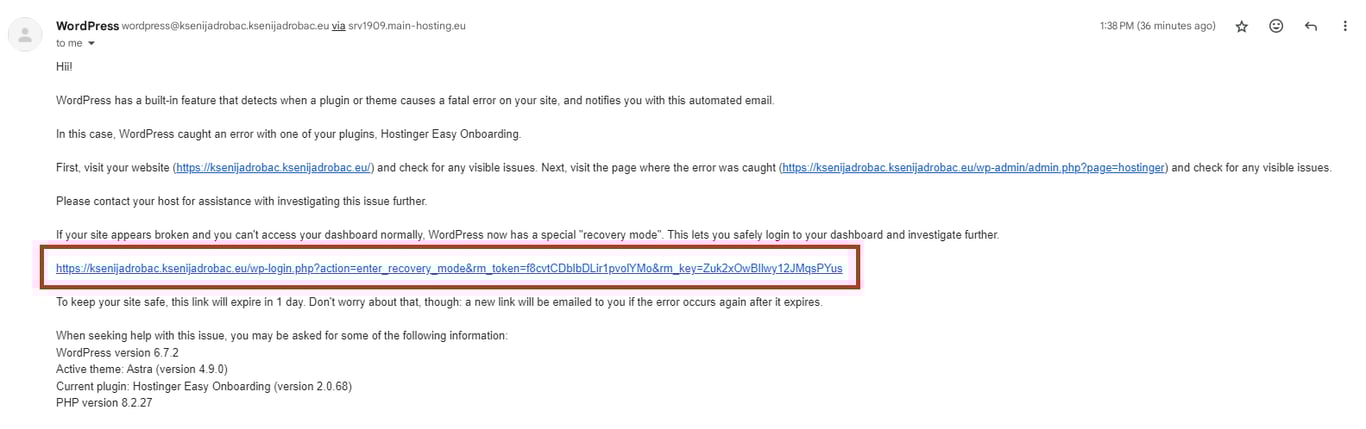Open the wp-admin hostinger page link
The image size is (1366, 429).
[x=973, y=168]
